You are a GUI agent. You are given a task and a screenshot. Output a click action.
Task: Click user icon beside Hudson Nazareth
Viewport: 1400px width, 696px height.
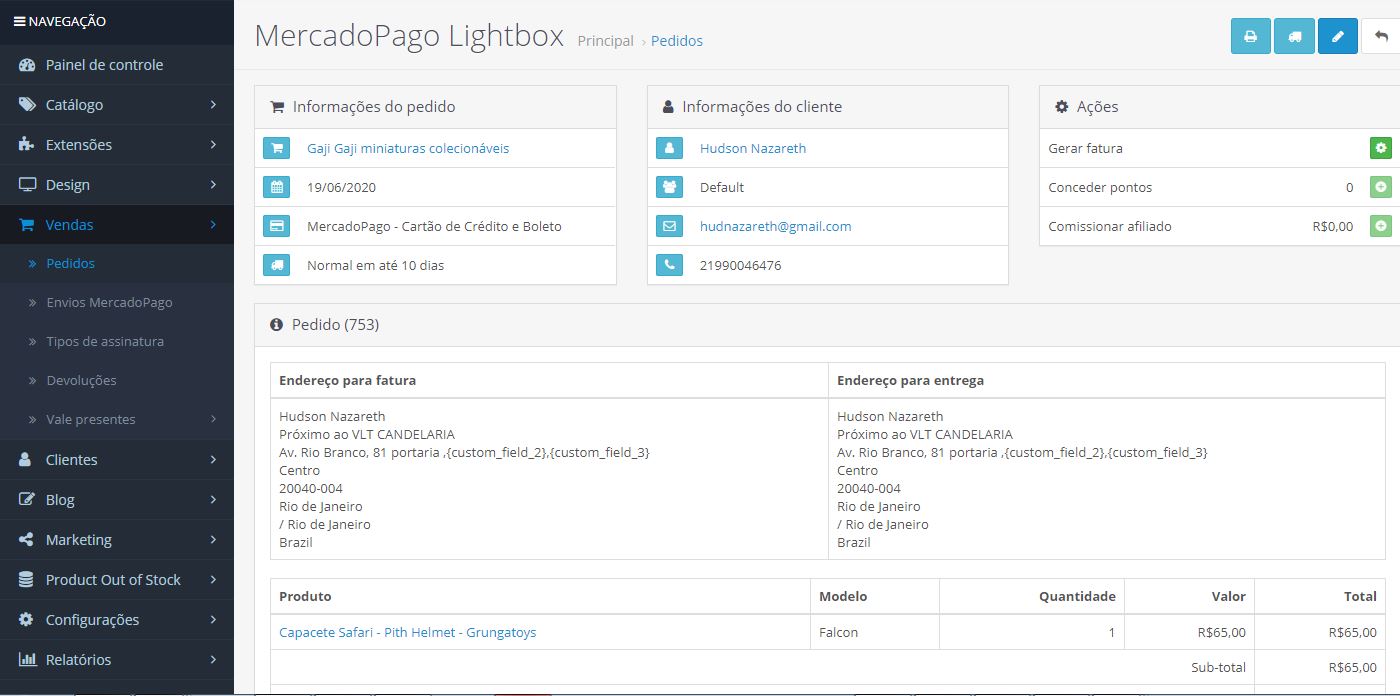(669, 148)
